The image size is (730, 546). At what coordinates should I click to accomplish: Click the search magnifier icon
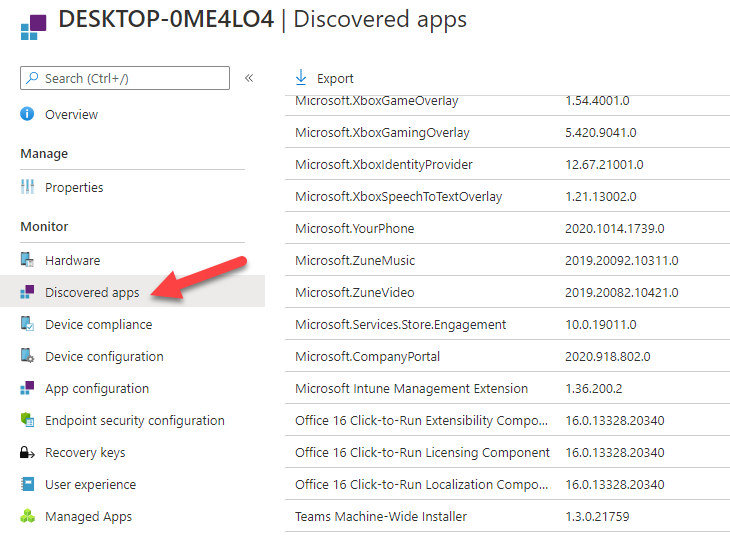click(x=32, y=78)
